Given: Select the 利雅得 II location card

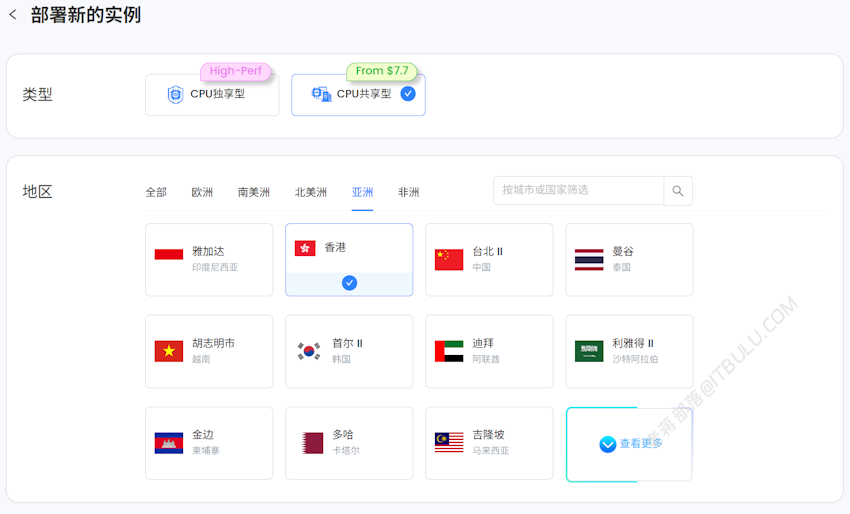Looking at the screenshot, I should click(629, 351).
